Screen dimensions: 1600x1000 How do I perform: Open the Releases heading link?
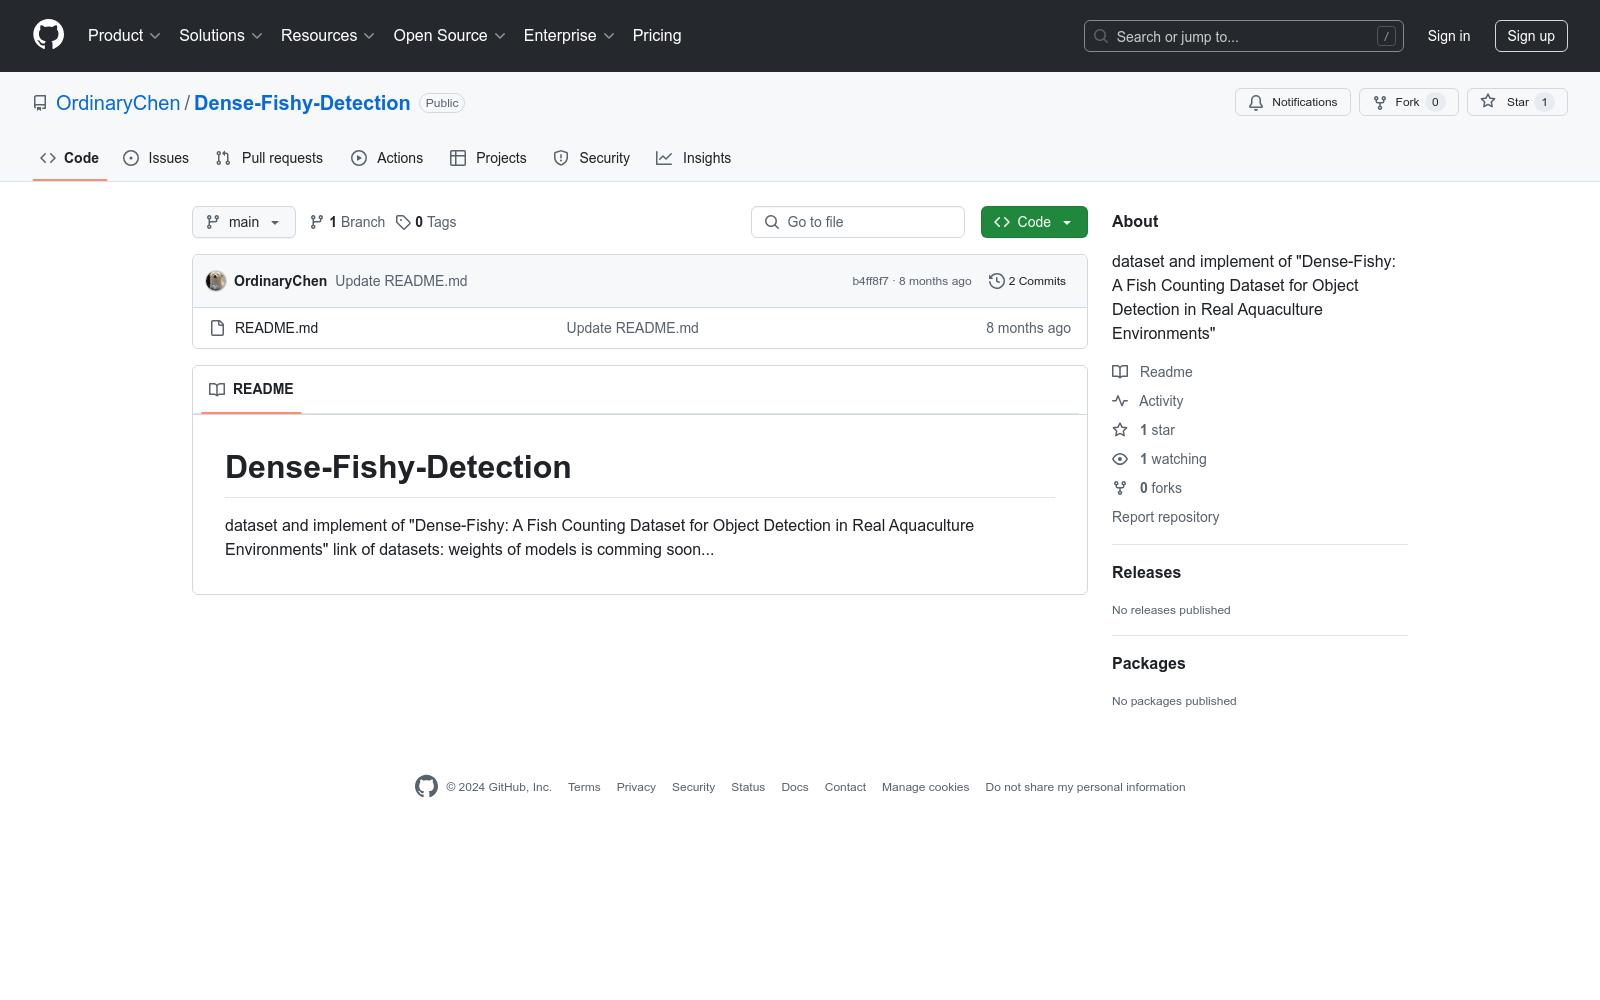tap(1146, 572)
